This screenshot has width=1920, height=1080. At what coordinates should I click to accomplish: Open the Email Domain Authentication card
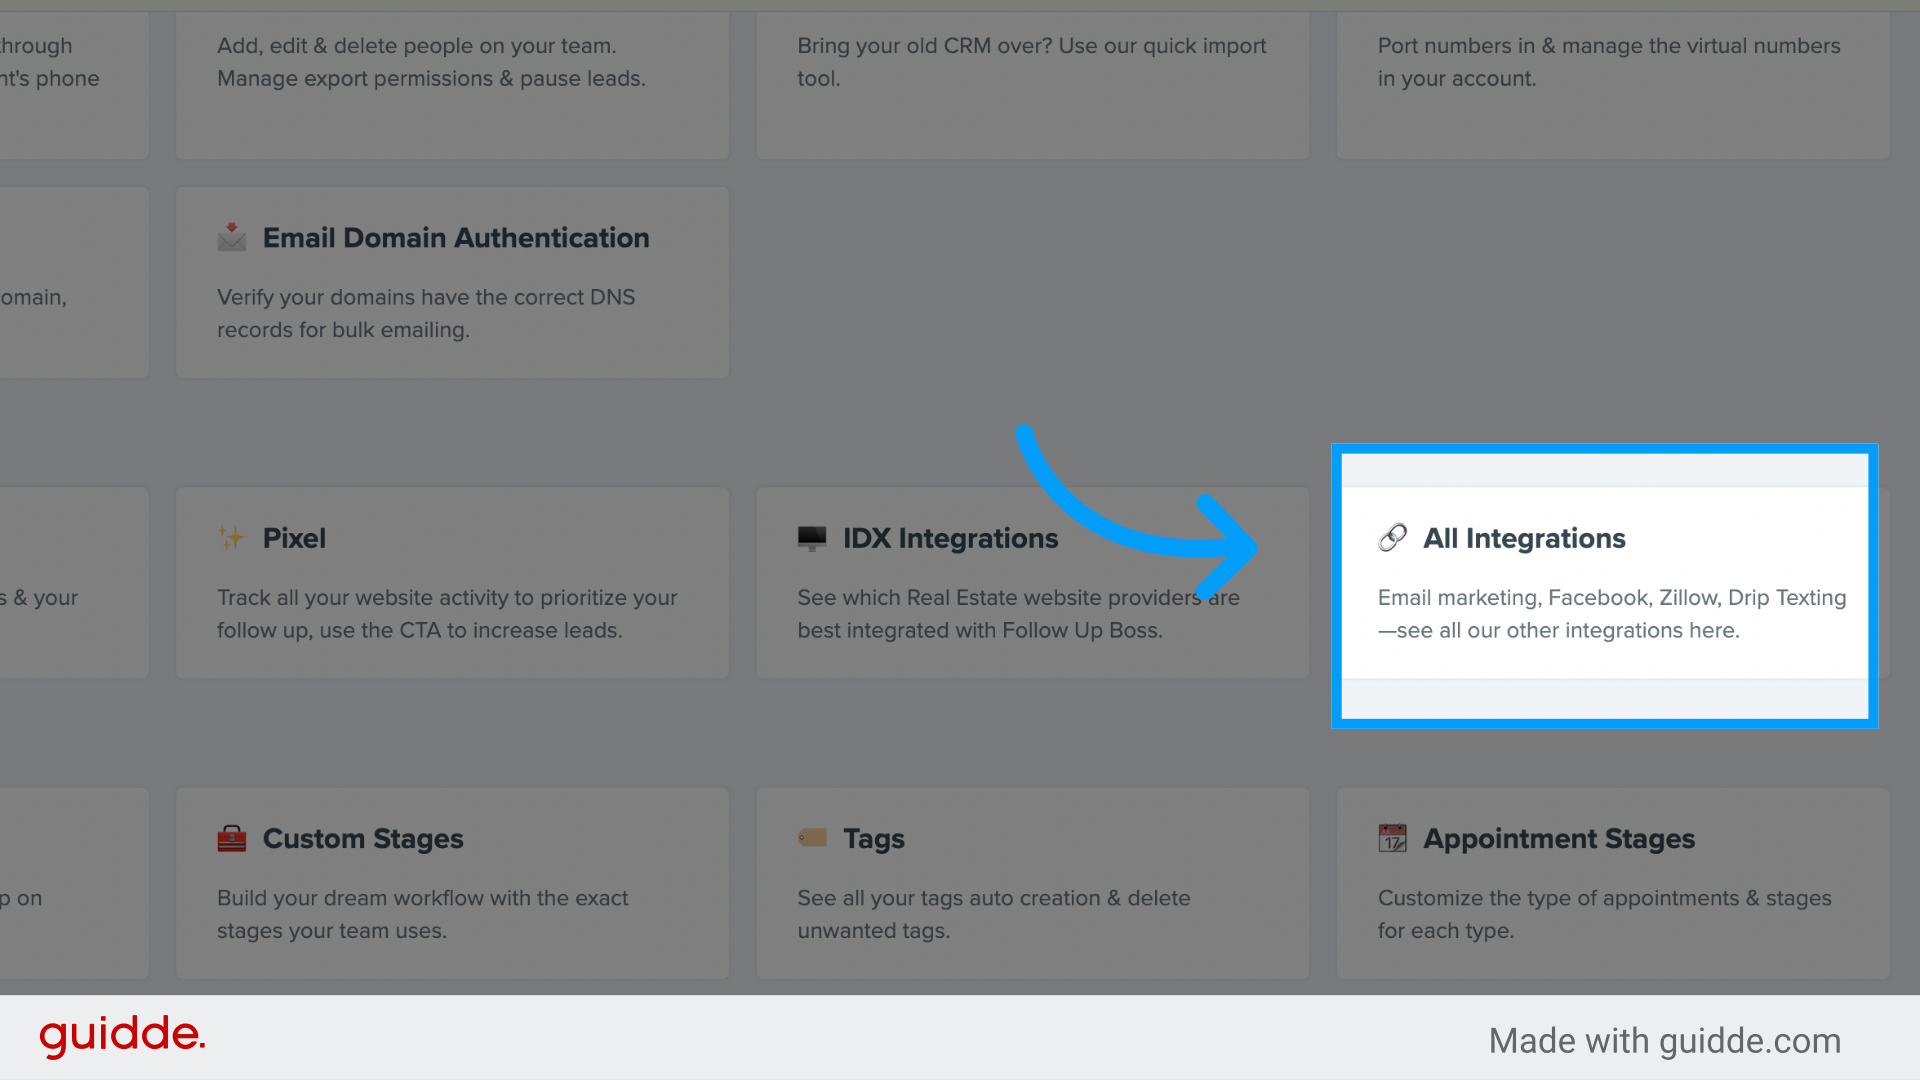click(x=451, y=282)
